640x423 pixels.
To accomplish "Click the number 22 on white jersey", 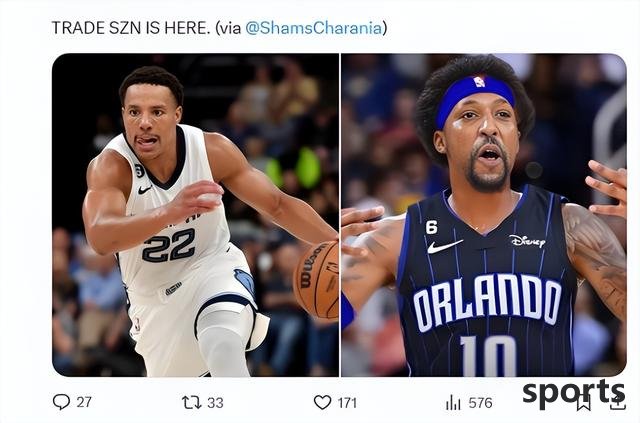I will tap(169, 245).
